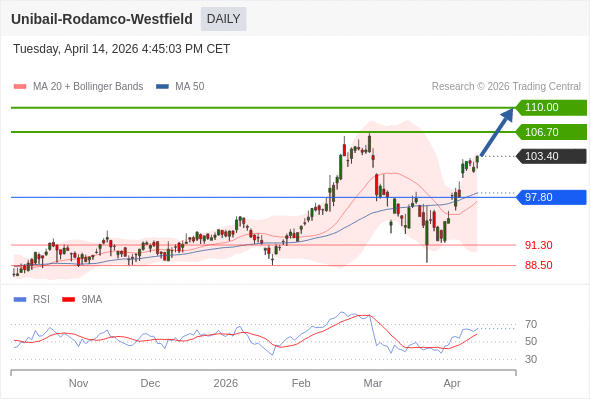Click the 9MA legend red swatch
Viewport: 590px width, 400px height.
[68, 300]
